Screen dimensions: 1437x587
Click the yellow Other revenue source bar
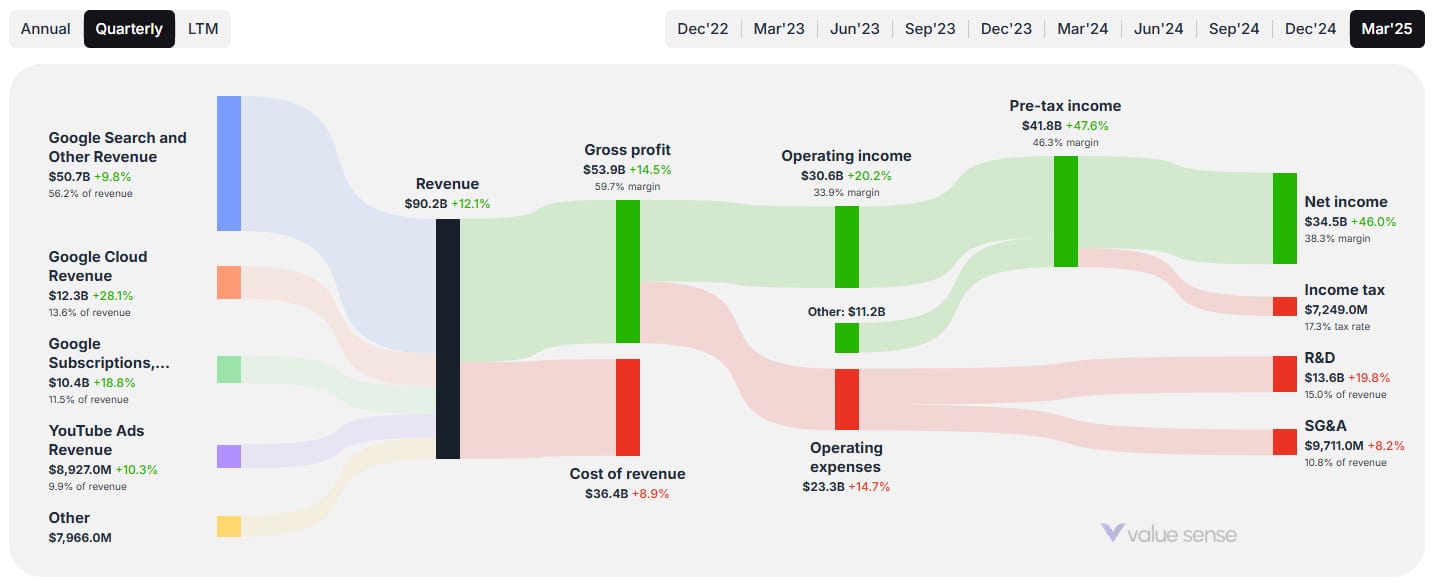point(229,526)
